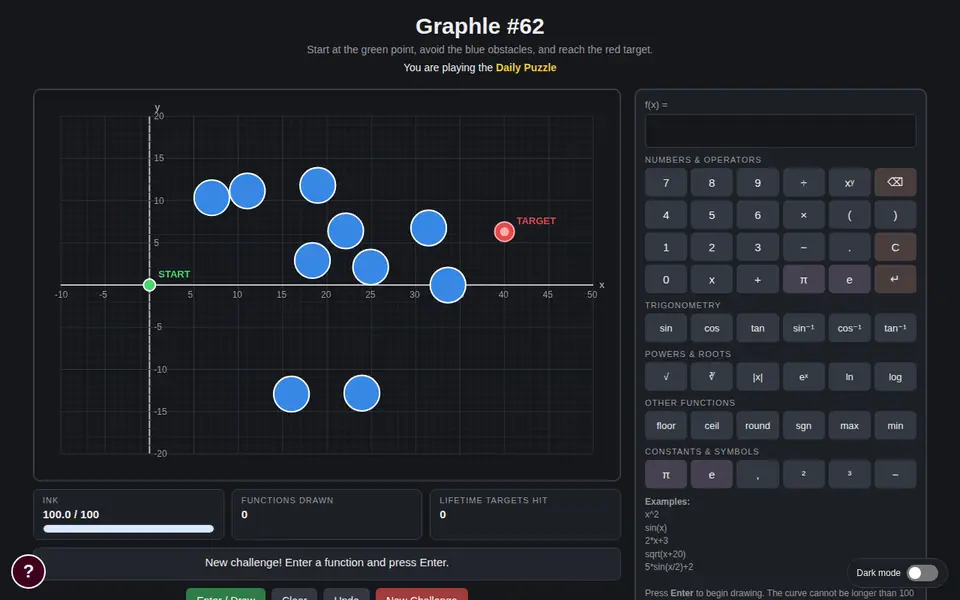This screenshot has width=960, height=600.
Task: Click the divide operator key
Action: click(803, 182)
